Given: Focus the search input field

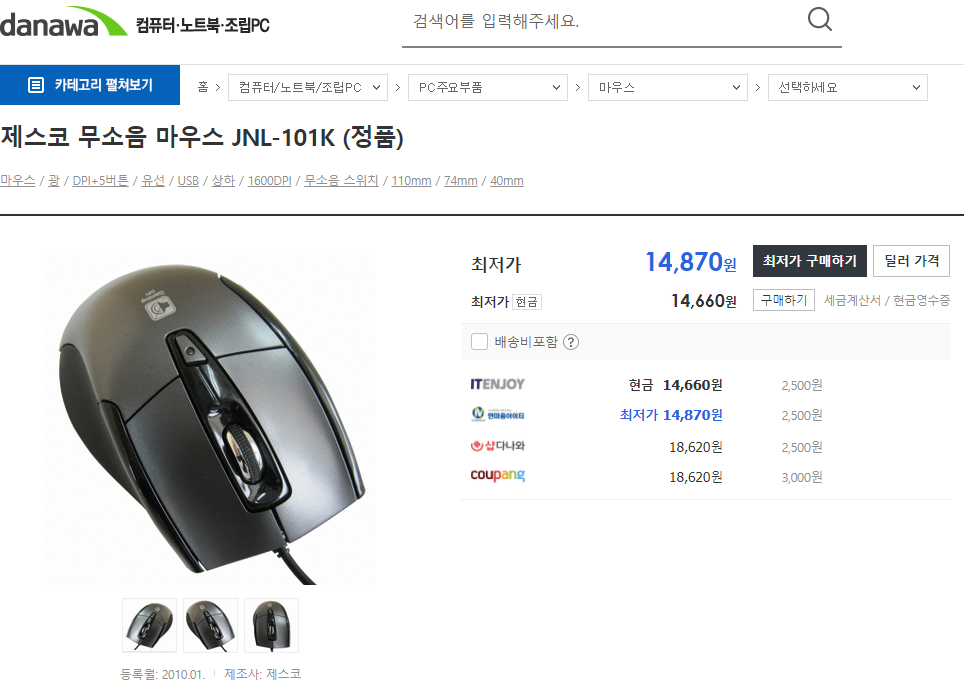Looking at the screenshot, I should (602, 22).
